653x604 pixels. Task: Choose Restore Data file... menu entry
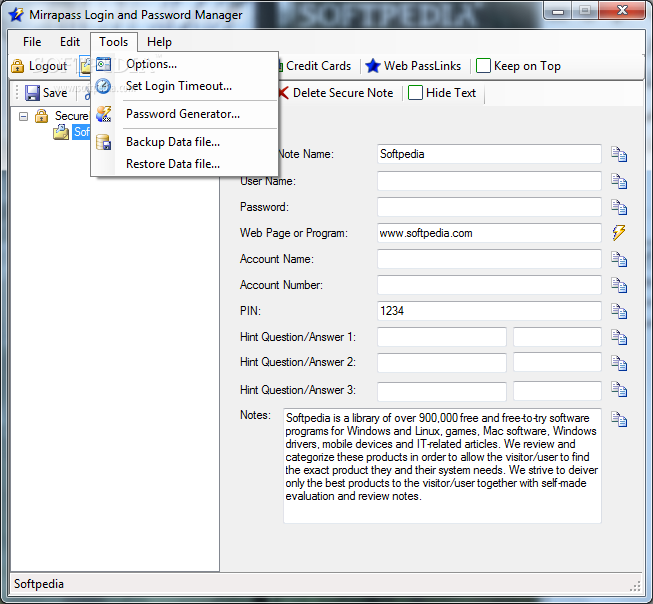coord(184,164)
